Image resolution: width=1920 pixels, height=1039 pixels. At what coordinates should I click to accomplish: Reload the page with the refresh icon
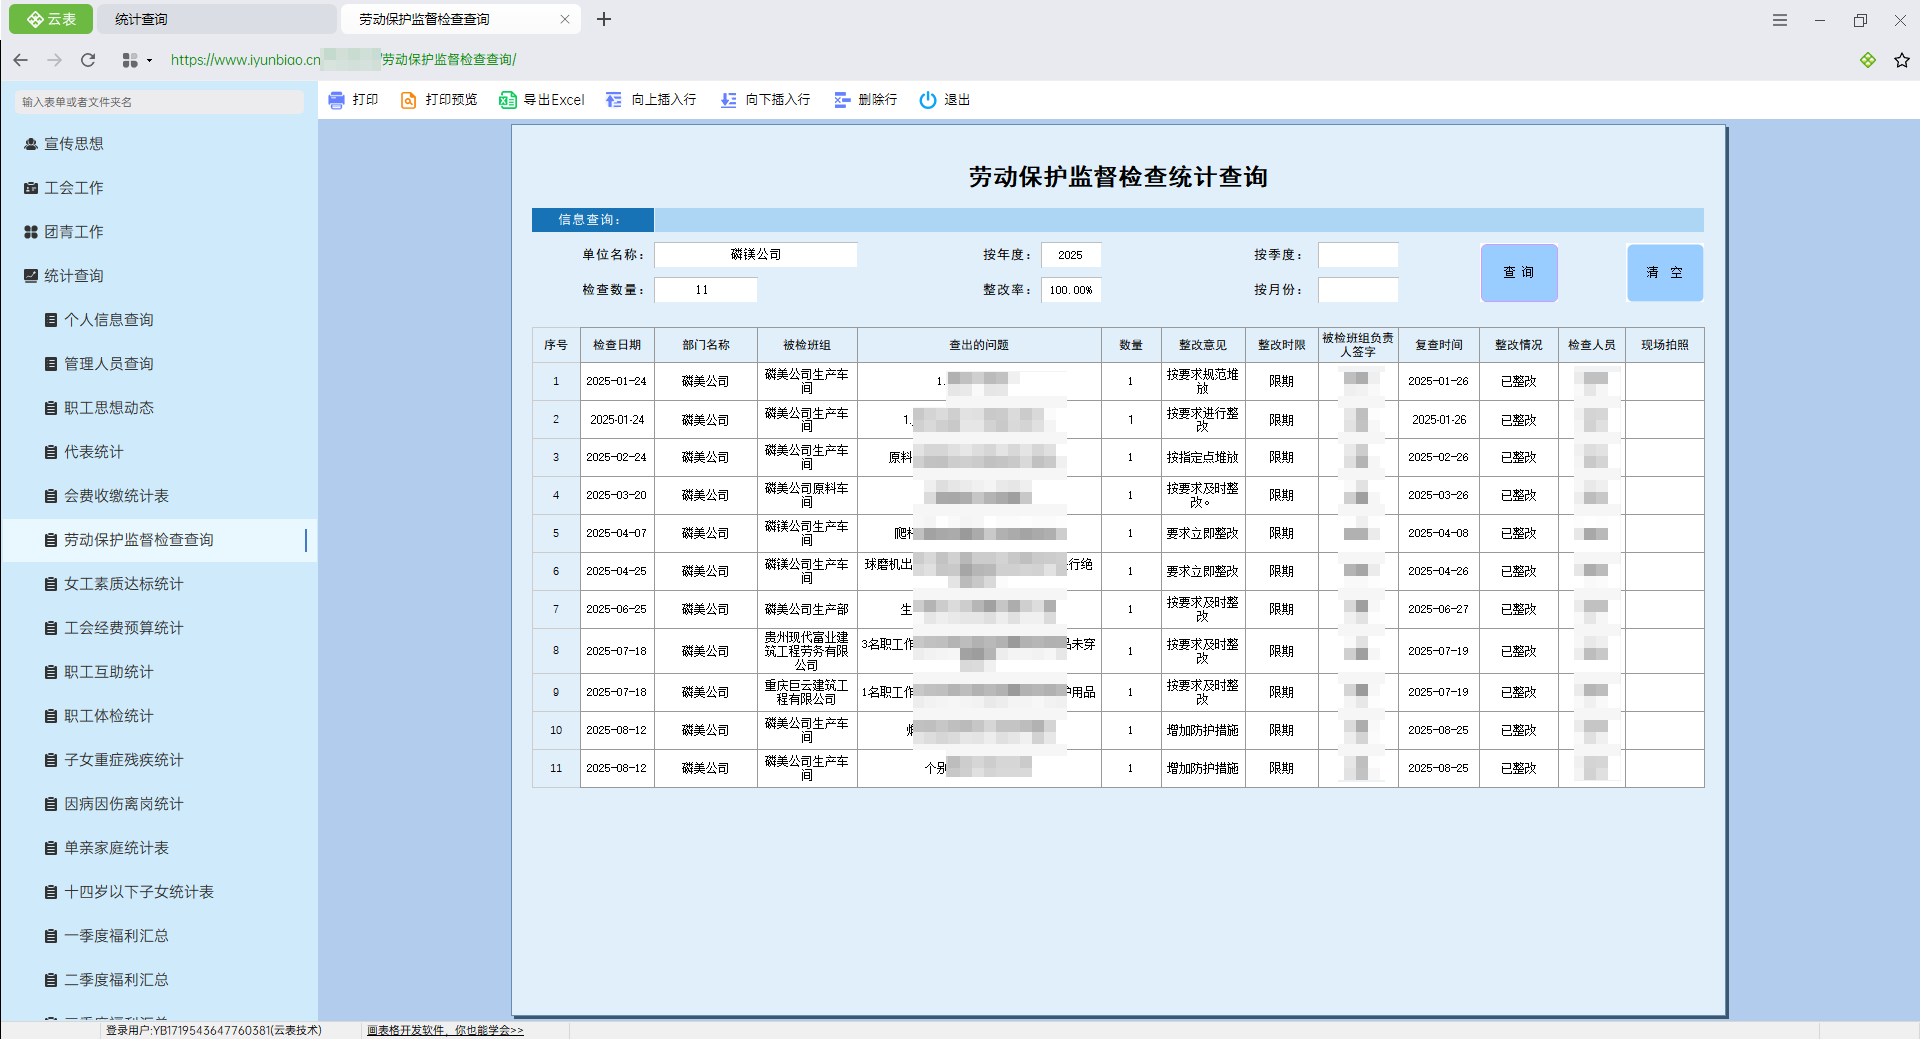(88, 60)
